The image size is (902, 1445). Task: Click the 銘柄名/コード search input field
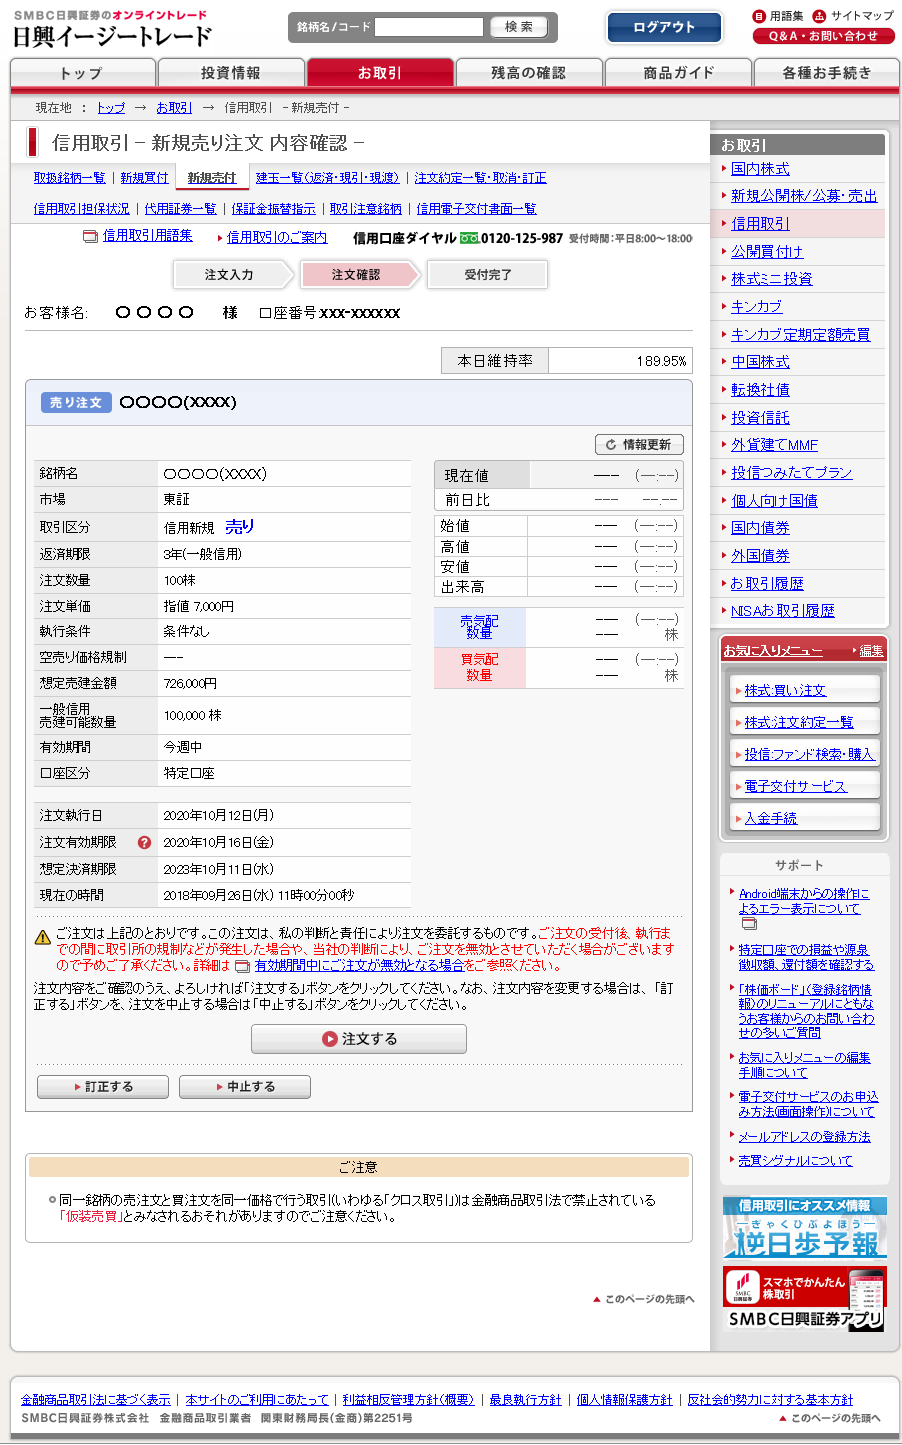click(428, 27)
